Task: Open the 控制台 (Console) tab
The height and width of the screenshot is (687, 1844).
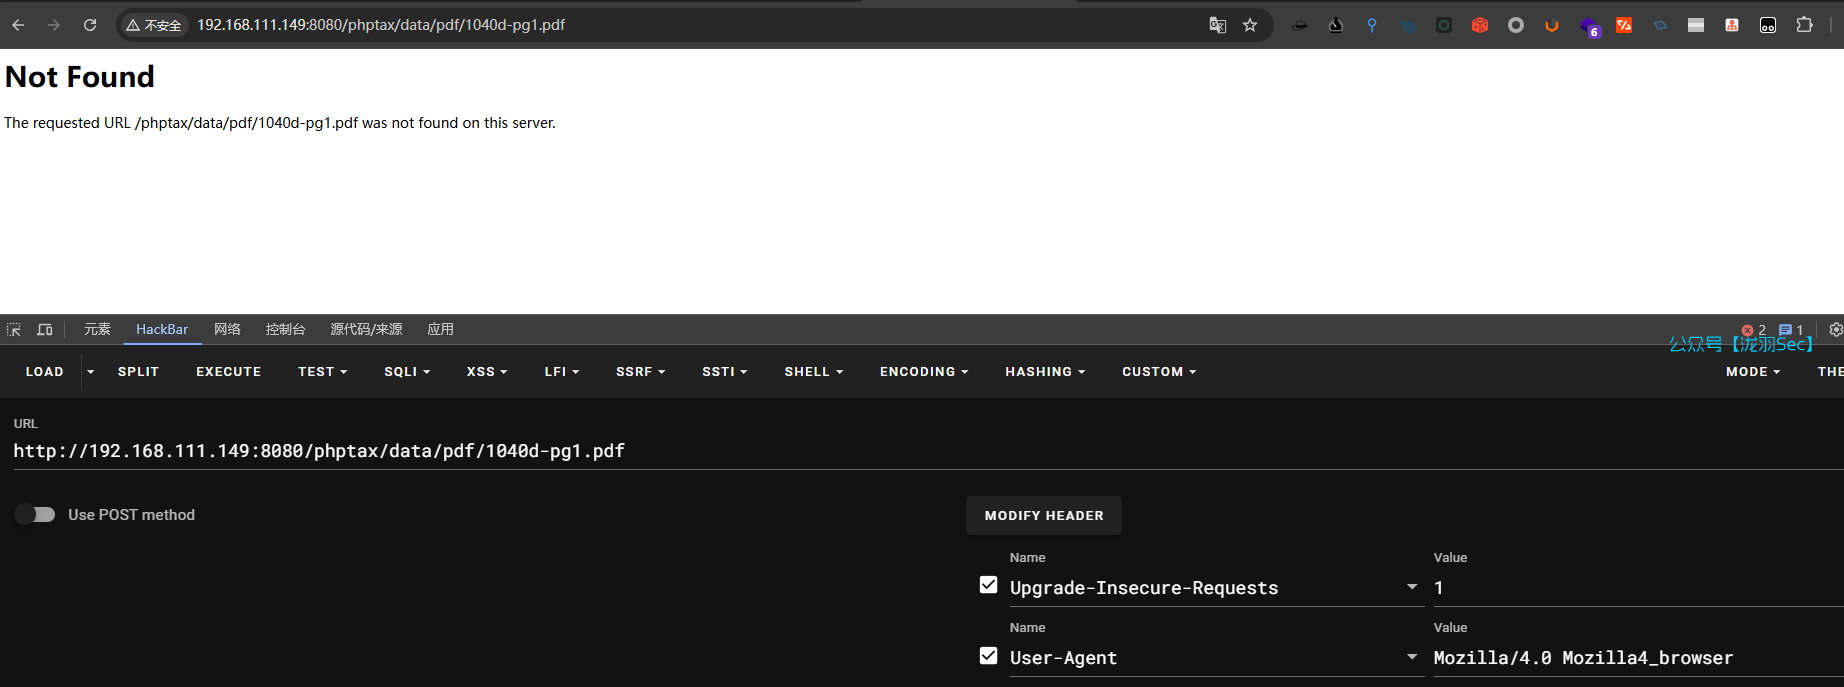Action: pos(285,330)
